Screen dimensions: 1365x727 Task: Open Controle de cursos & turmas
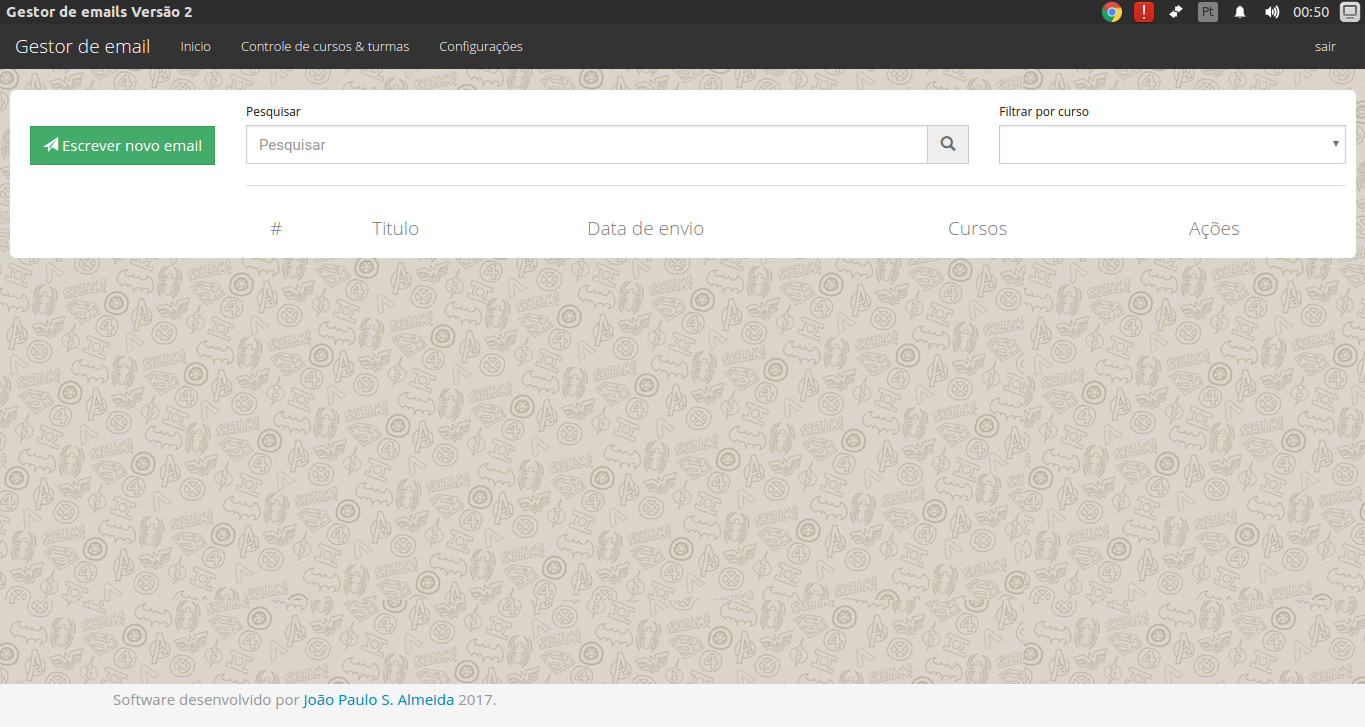pyautogui.click(x=325, y=46)
